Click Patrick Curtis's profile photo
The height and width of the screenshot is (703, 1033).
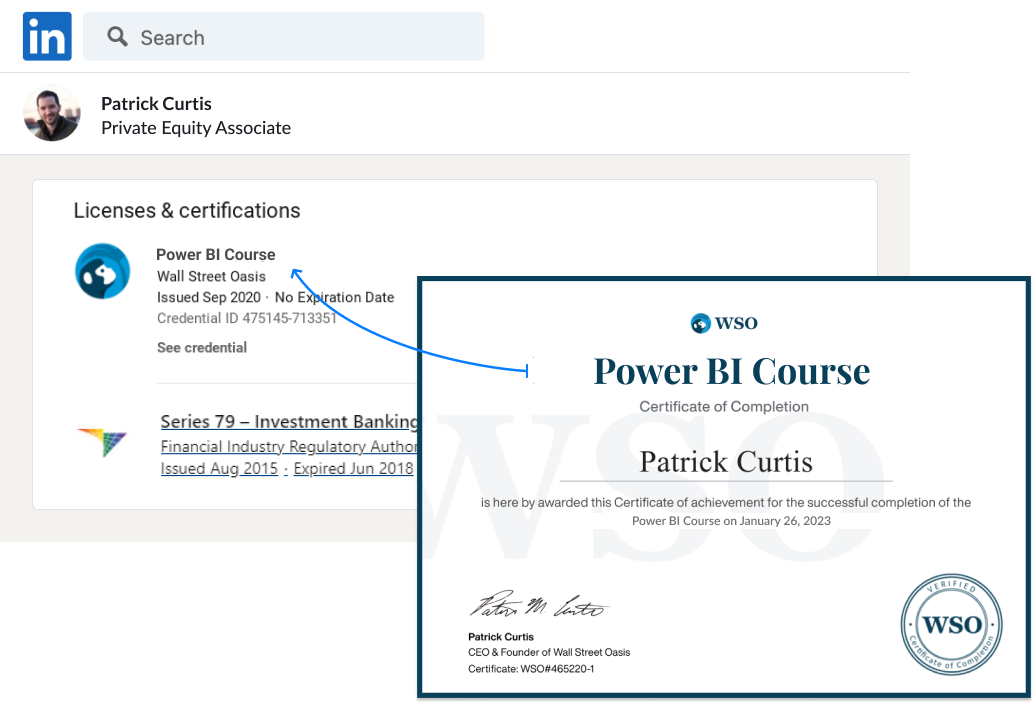51,113
